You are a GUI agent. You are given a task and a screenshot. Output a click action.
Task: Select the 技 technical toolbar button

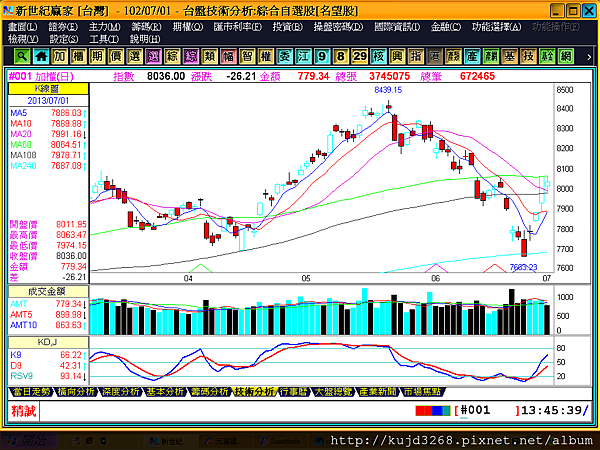click(528, 56)
